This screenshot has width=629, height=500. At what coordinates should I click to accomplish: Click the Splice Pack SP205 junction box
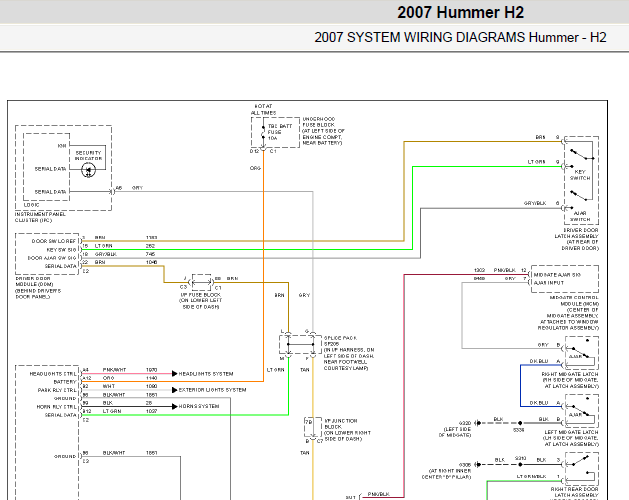[x=301, y=344]
